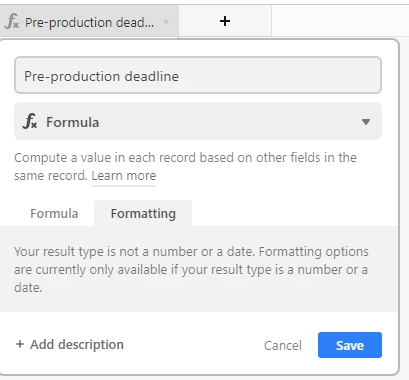Click the 'Compute a value in each record' helper text
Image resolution: width=409 pixels, height=380 pixels.
[185, 166]
